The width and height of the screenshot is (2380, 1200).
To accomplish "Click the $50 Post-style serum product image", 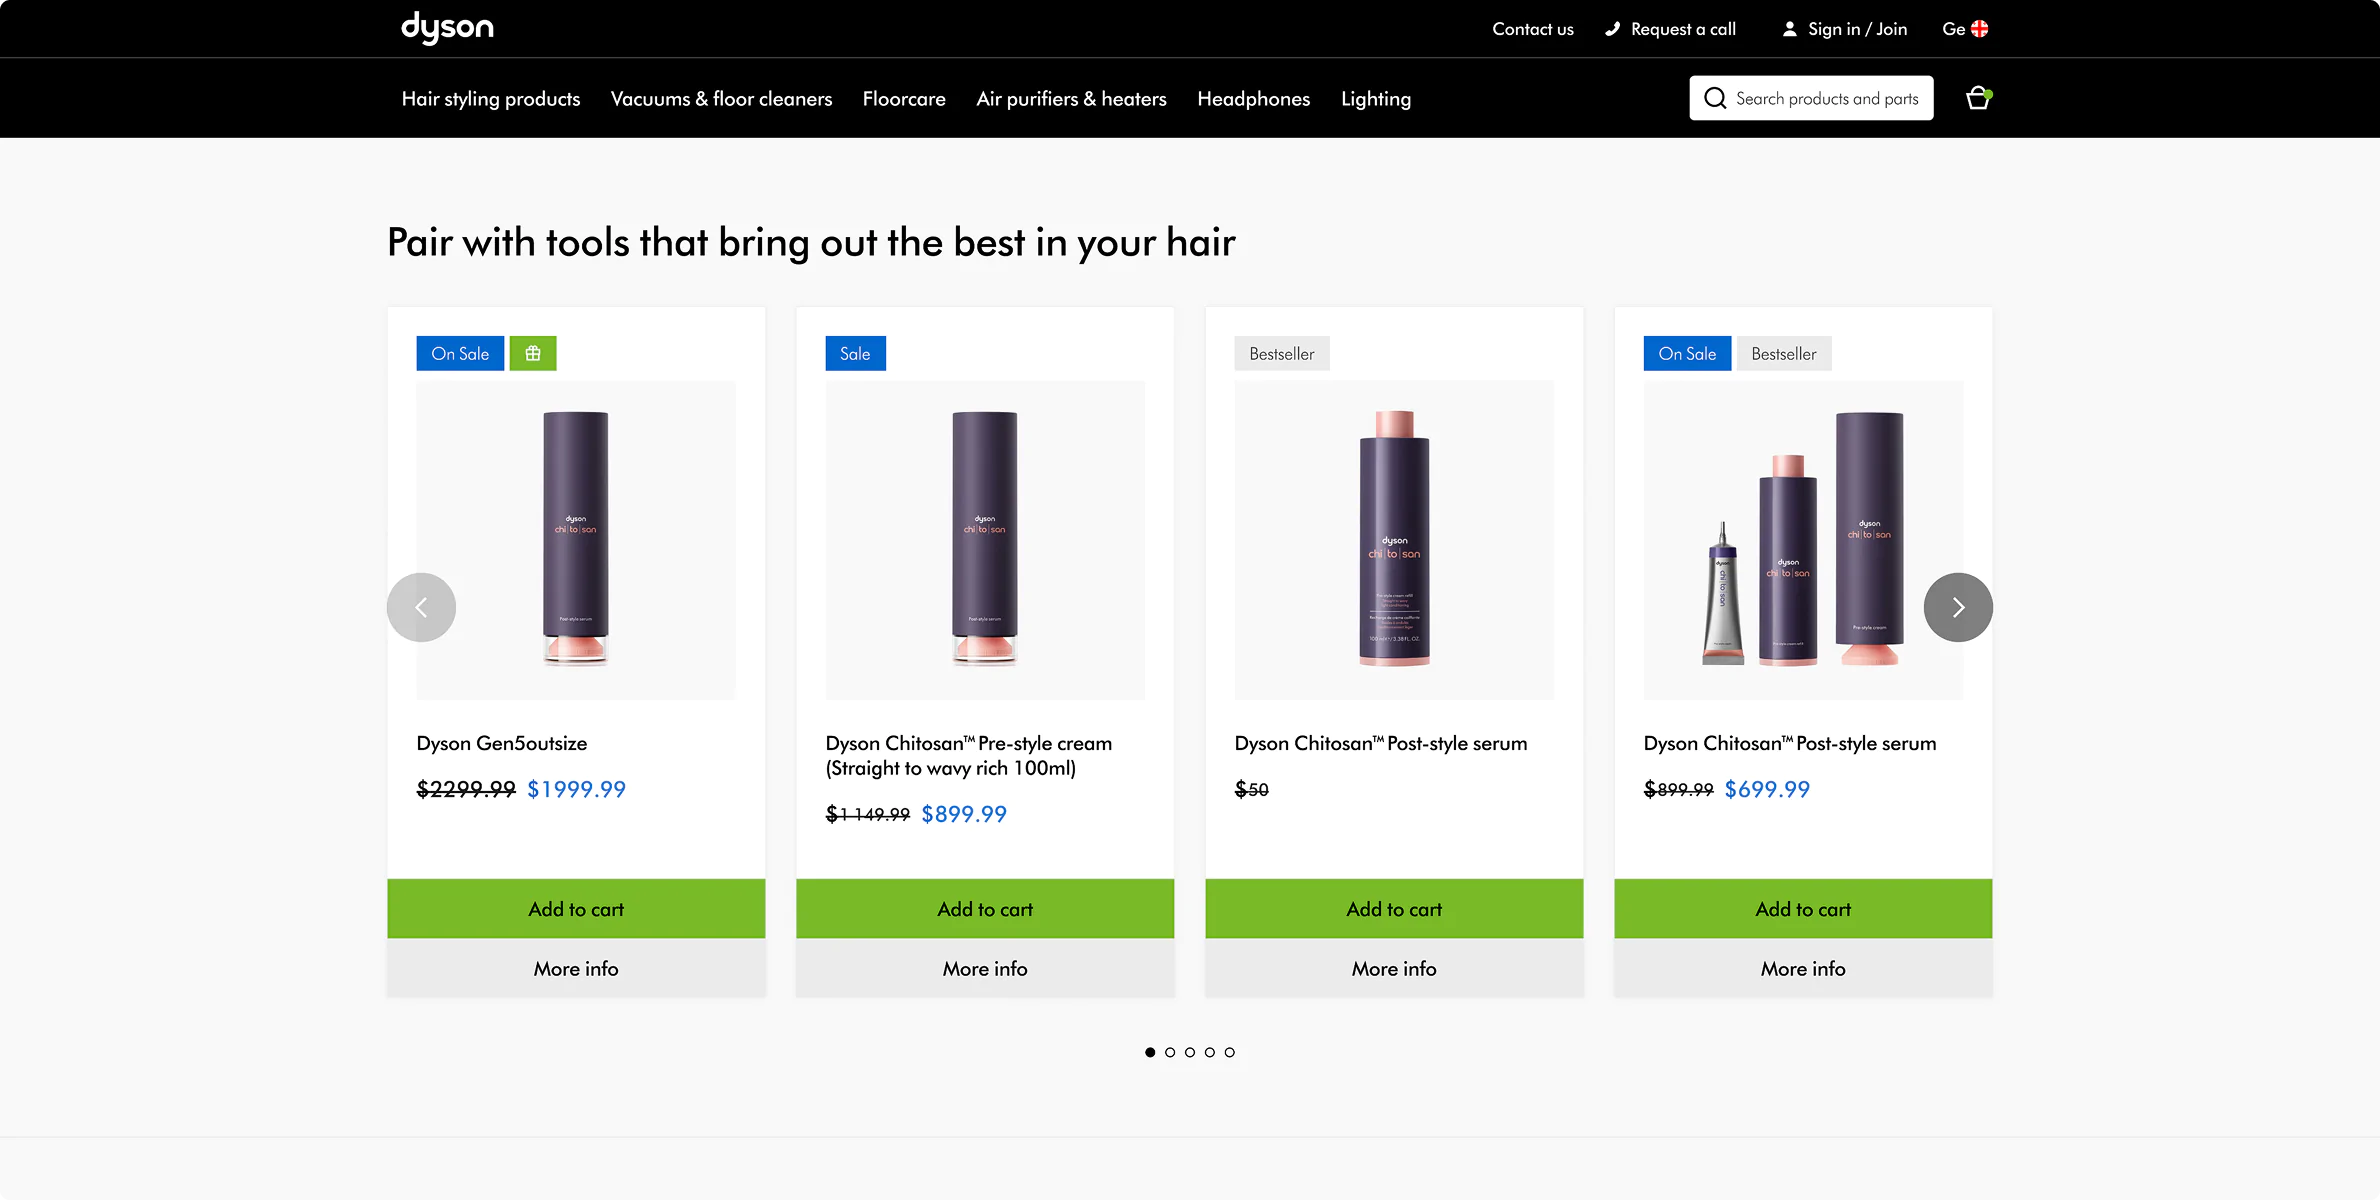I will 1394,540.
